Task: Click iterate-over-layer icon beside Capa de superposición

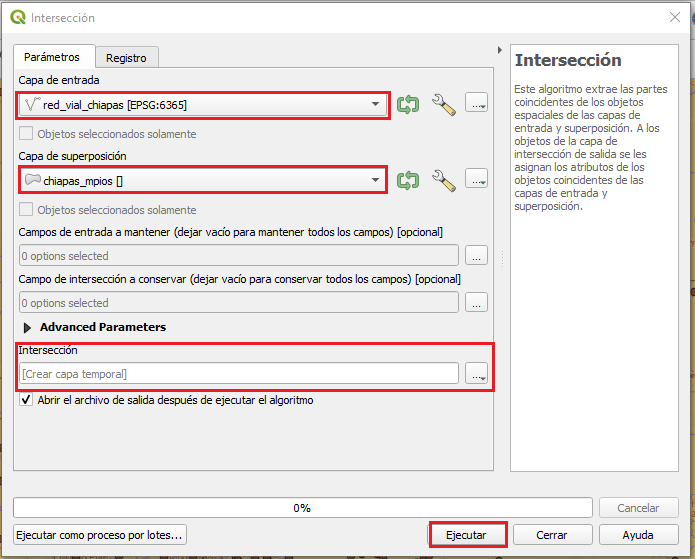Action: (x=408, y=180)
